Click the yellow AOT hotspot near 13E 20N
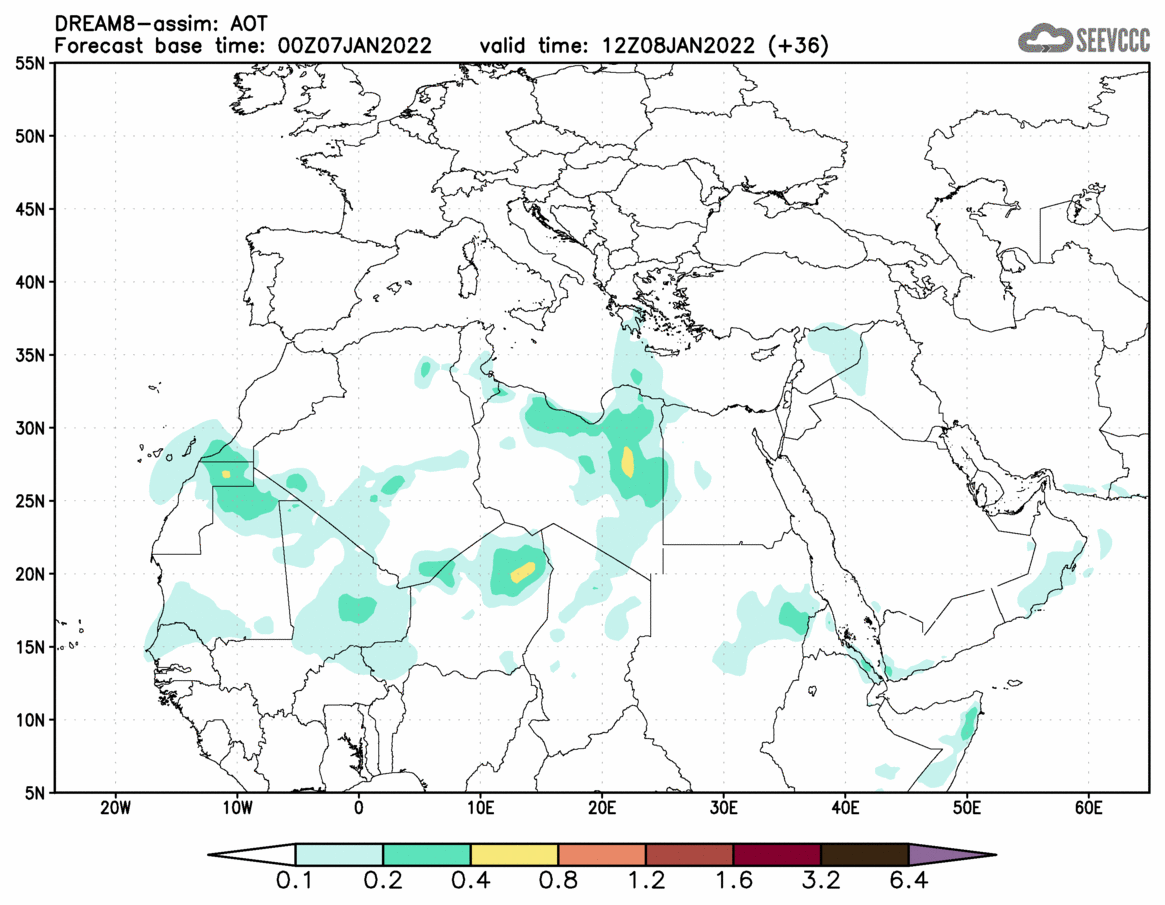This screenshot has width=1165, height=905. coord(522,572)
